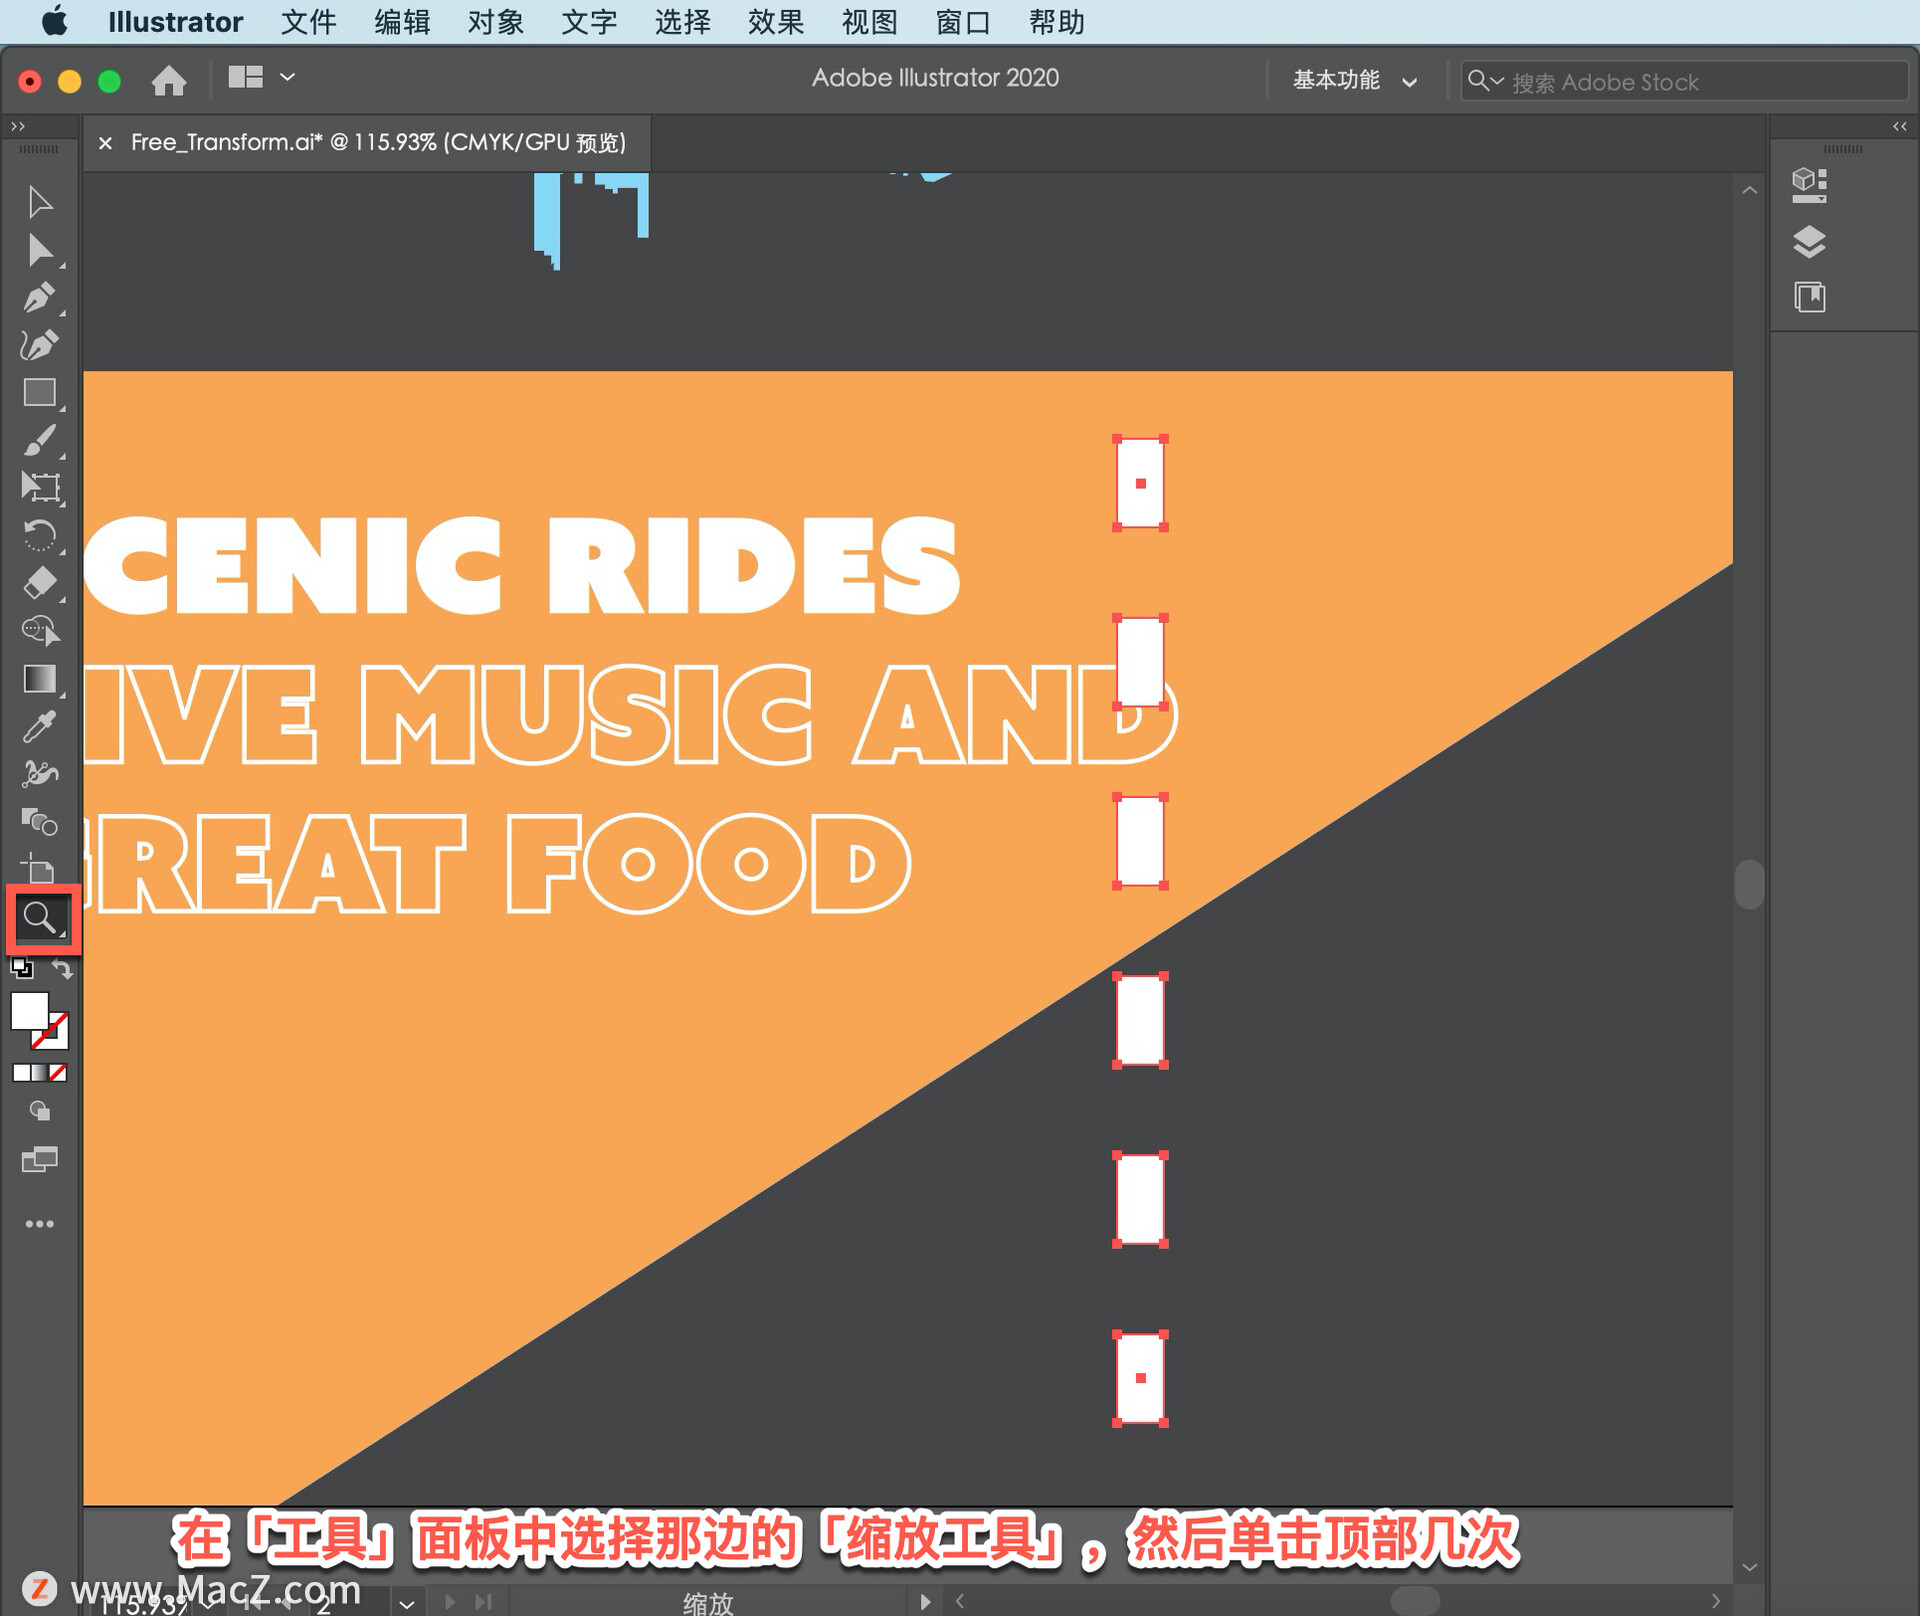Open the 文字 menu

tap(589, 21)
